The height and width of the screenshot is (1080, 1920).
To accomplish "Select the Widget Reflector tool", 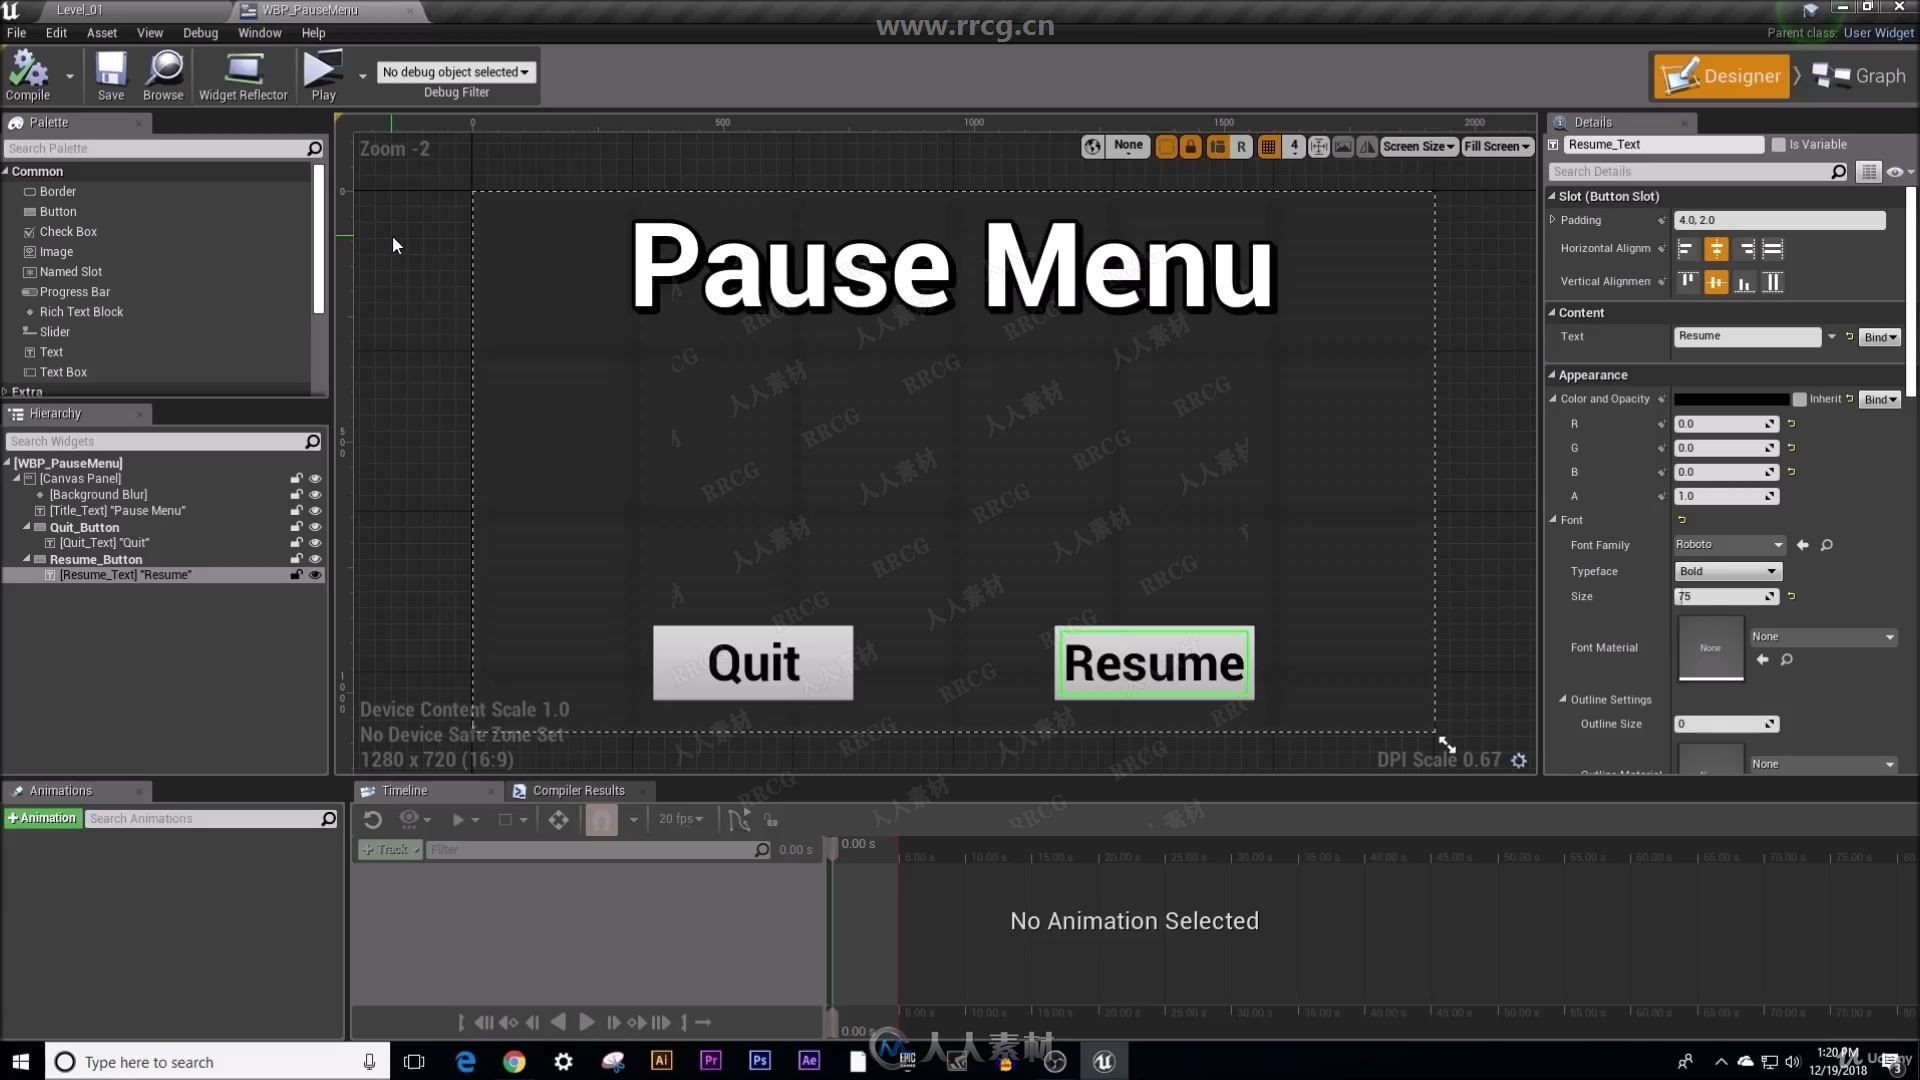I will pyautogui.click(x=241, y=75).
